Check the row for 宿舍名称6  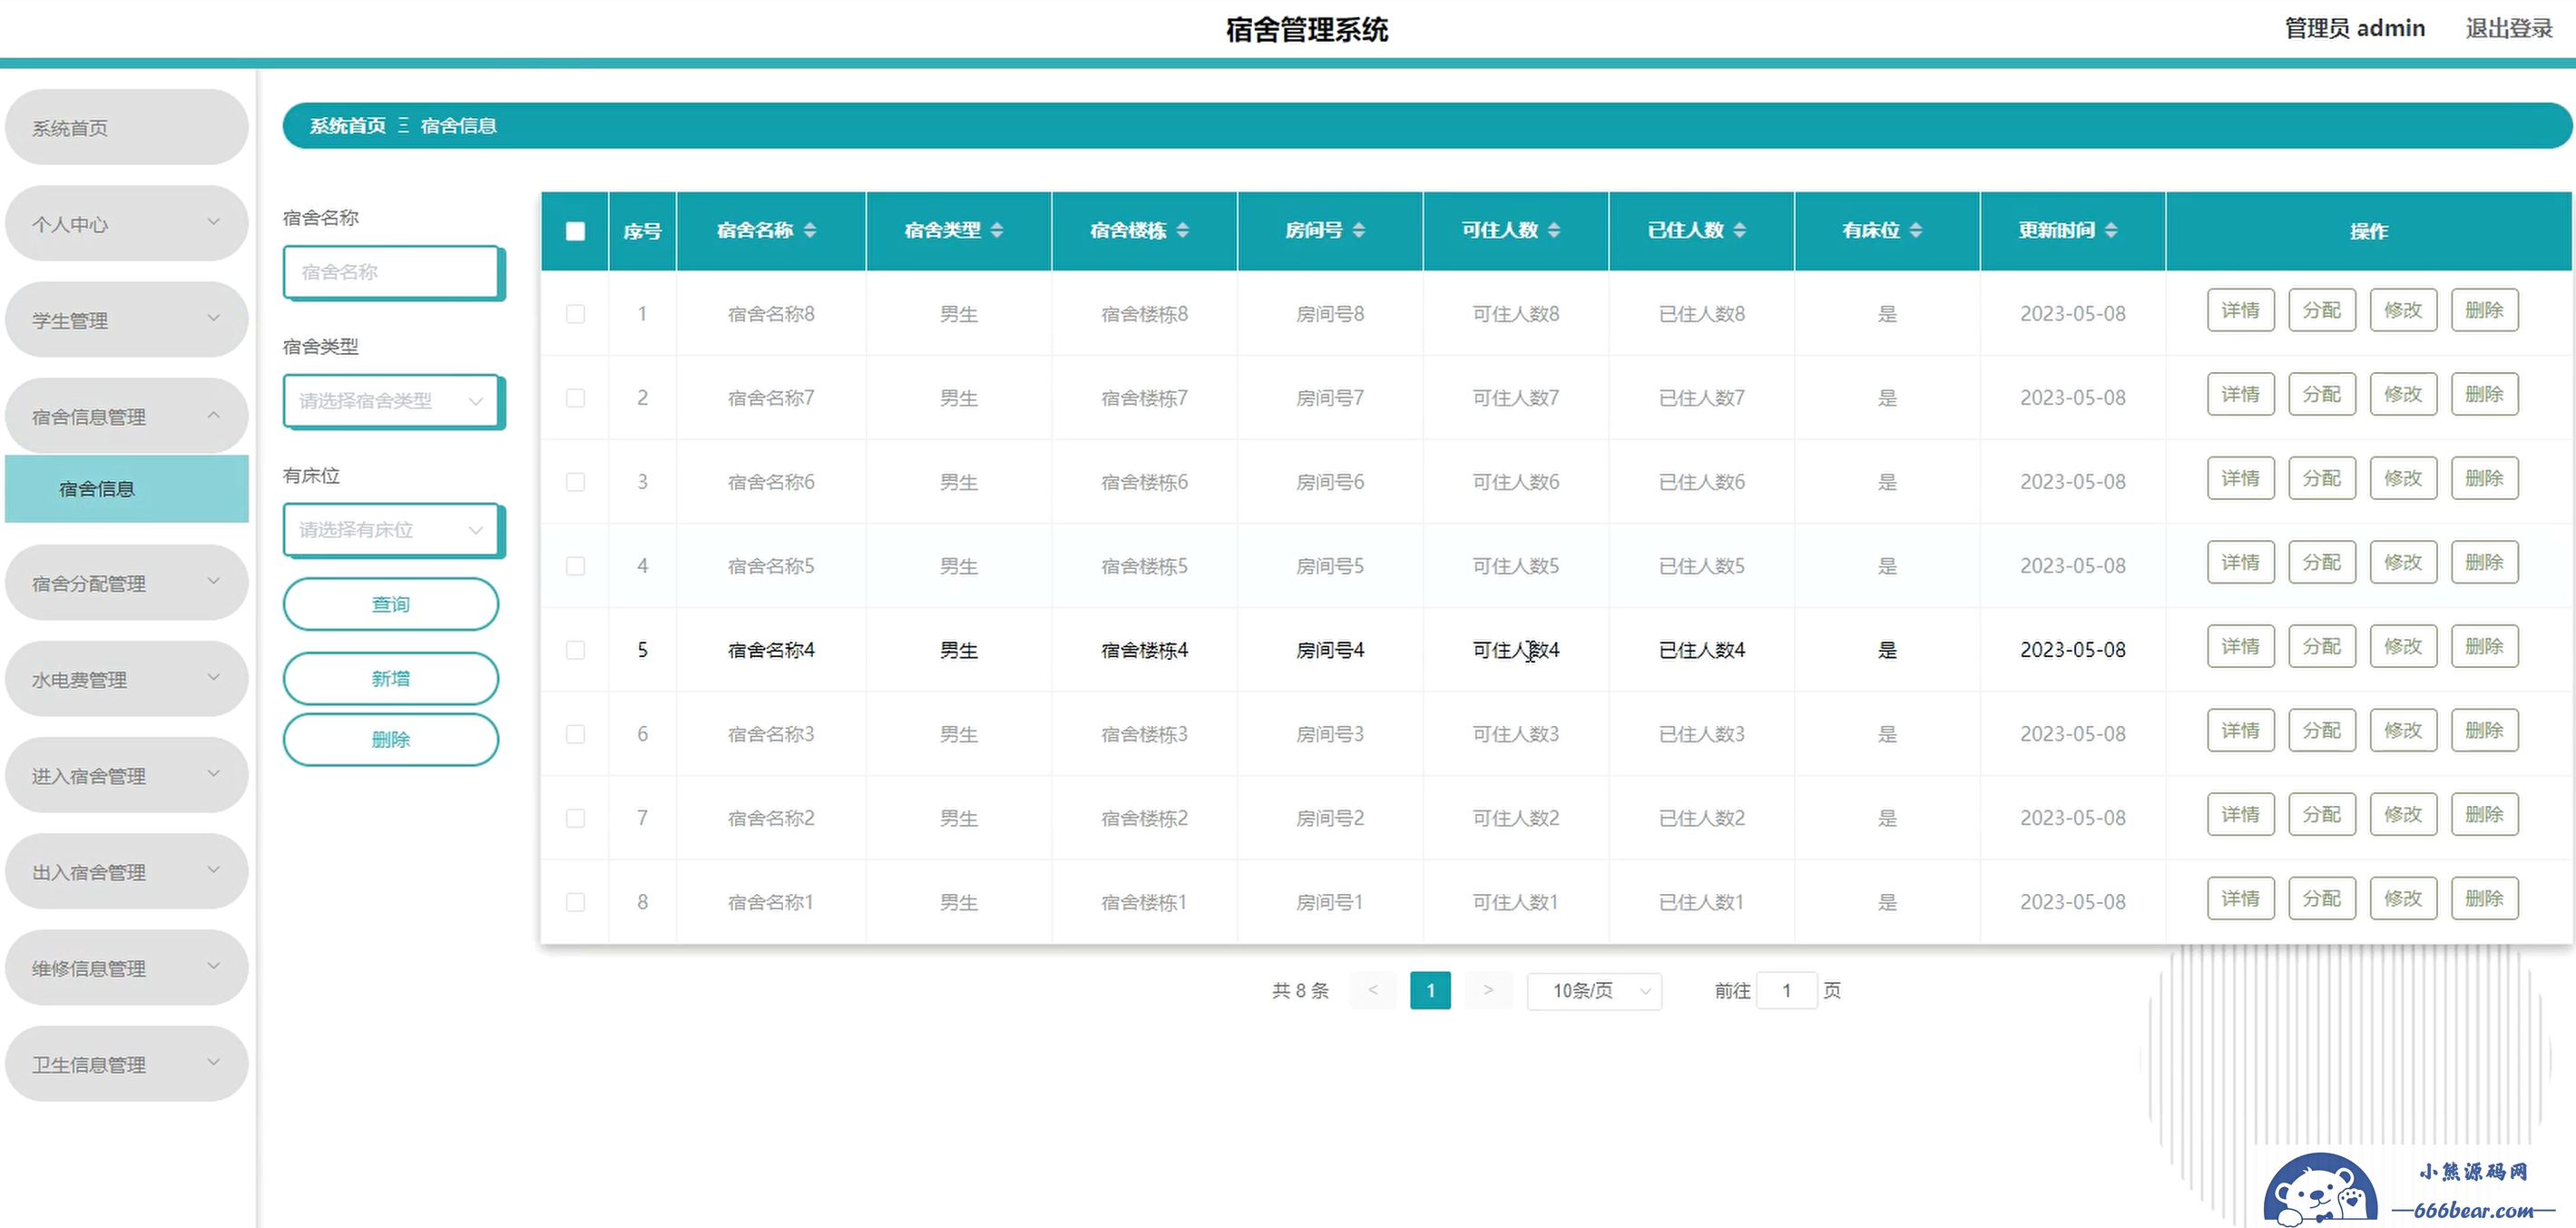575,482
